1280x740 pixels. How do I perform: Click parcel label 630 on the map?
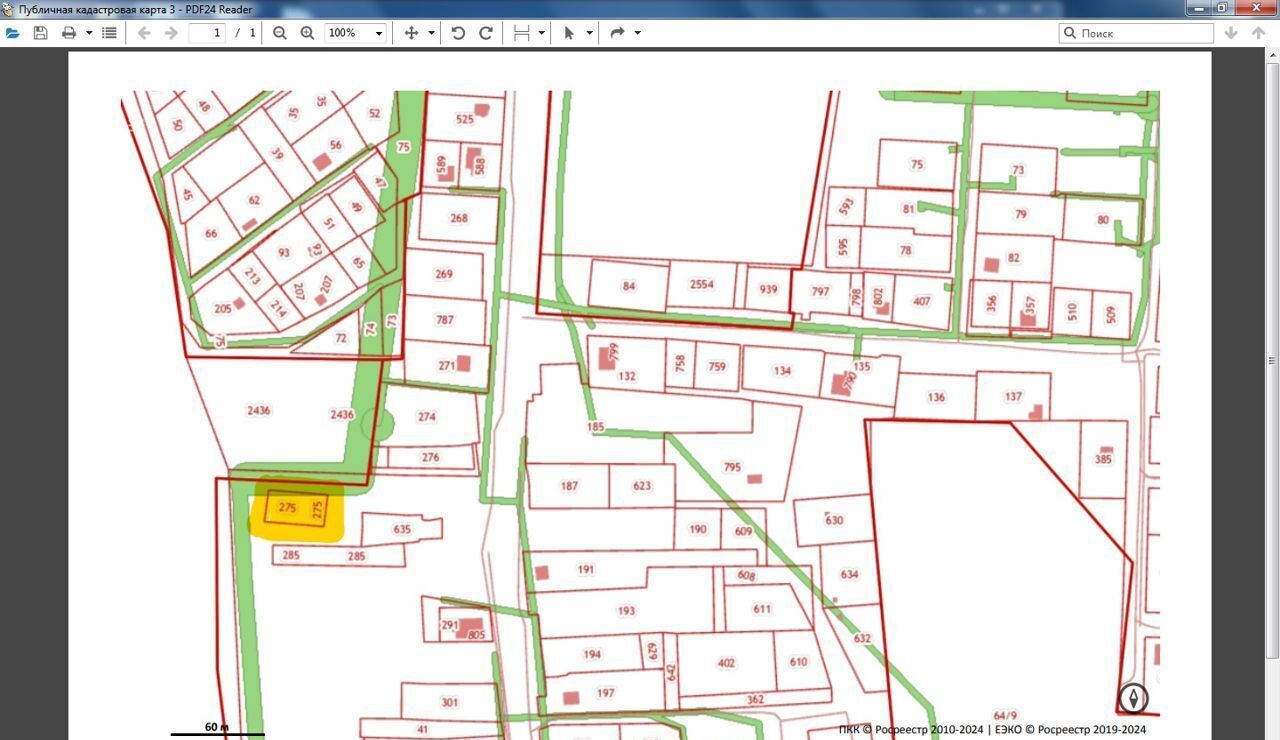click(834, 520)
